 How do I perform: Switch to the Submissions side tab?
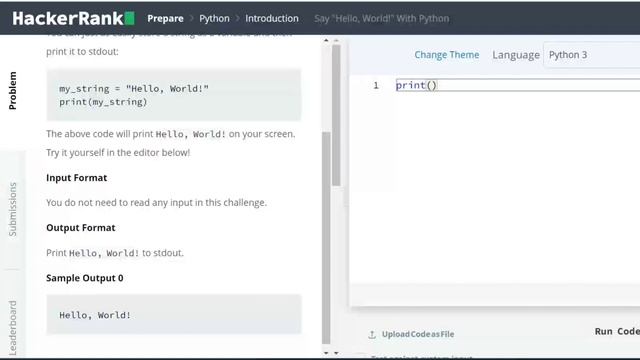pos(13,209)
